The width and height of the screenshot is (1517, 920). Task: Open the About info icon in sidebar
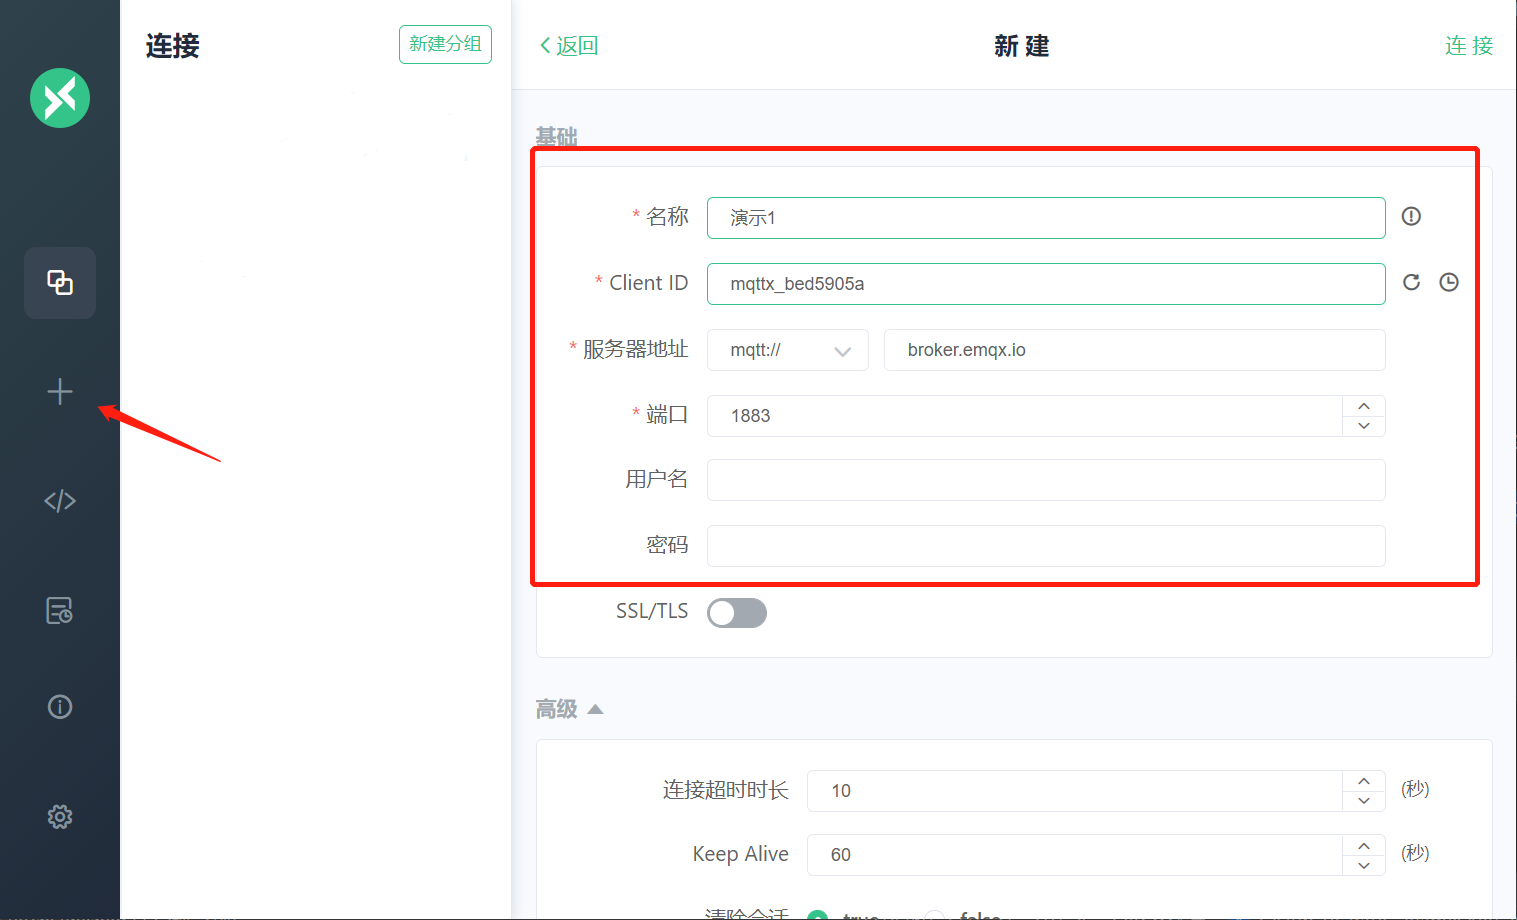click(x=60, y=707)
